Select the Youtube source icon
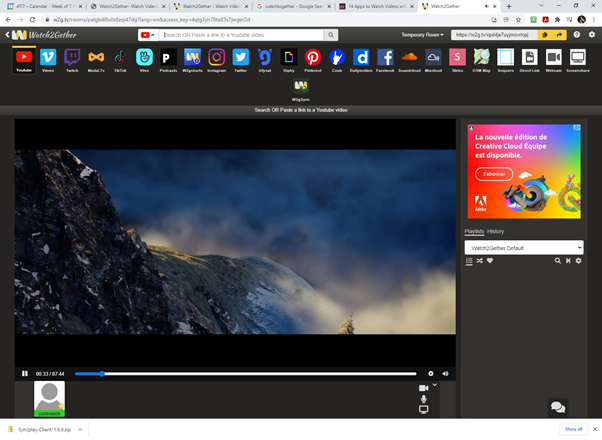 click(x=24, y=60)
